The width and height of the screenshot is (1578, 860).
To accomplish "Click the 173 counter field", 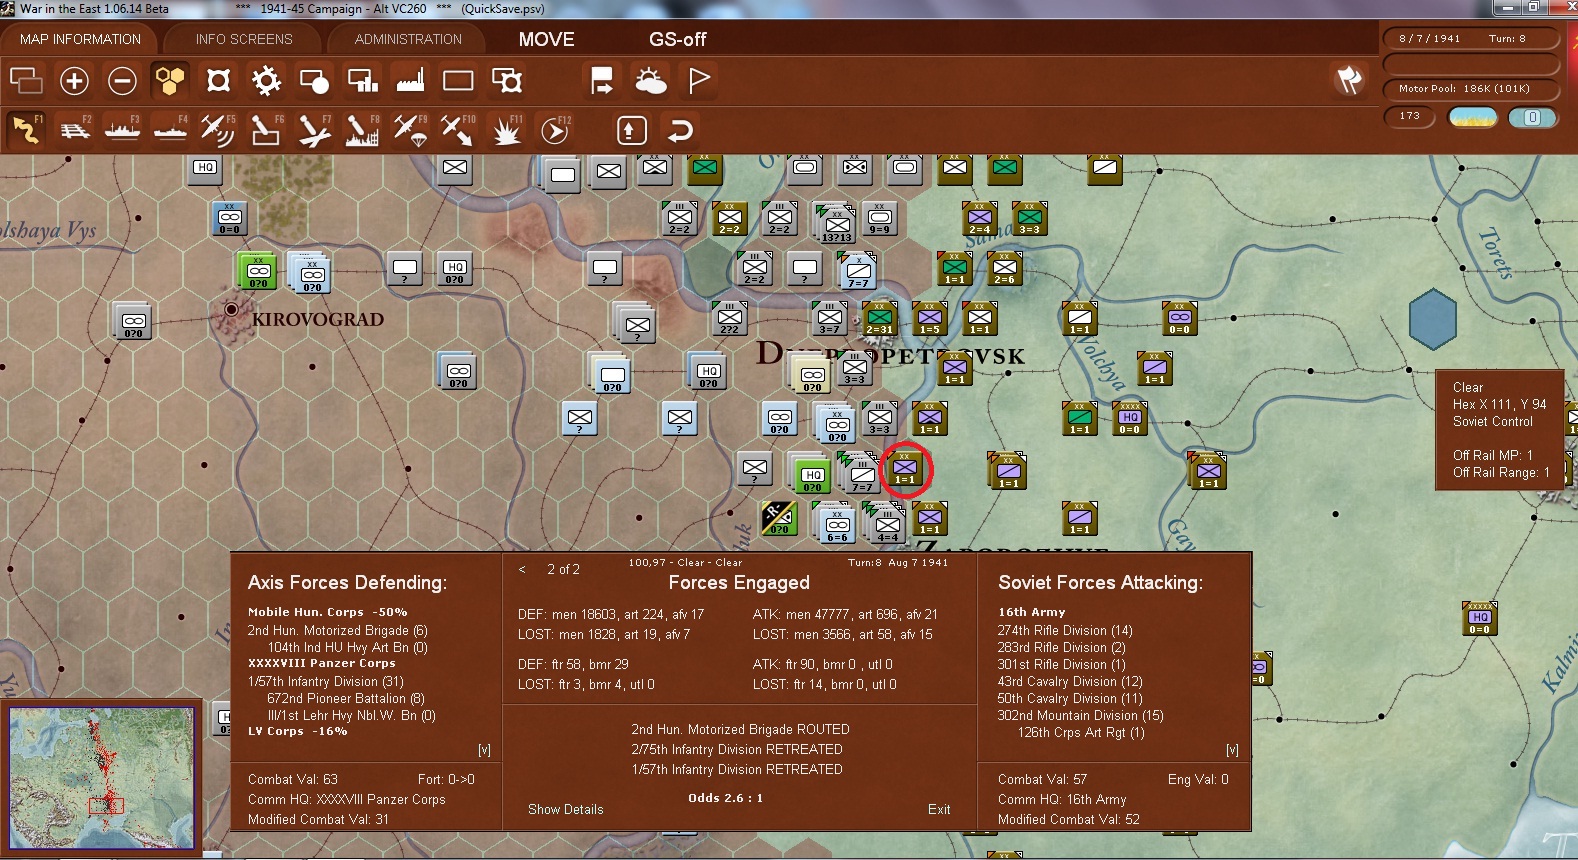I will click(x=1410, y=116).
